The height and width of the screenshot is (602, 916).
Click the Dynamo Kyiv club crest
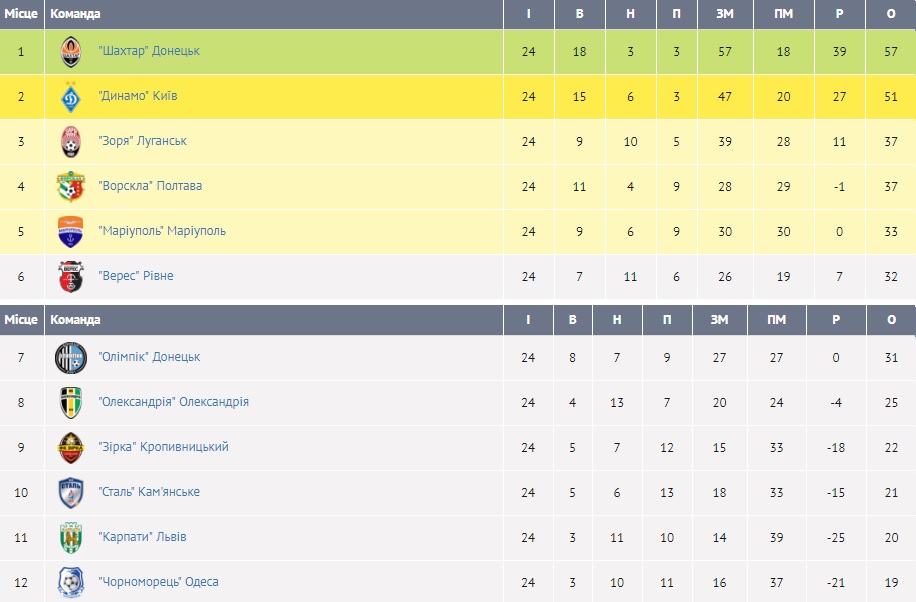70,96
